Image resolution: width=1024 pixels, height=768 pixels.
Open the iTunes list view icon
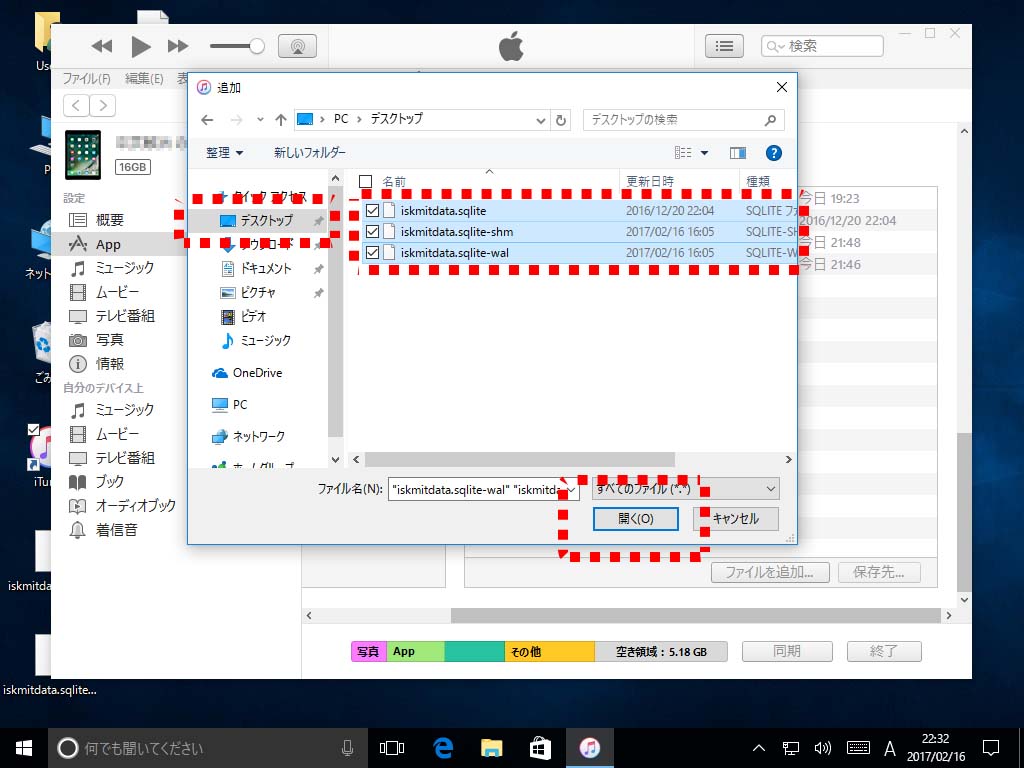tap(725, 46)
